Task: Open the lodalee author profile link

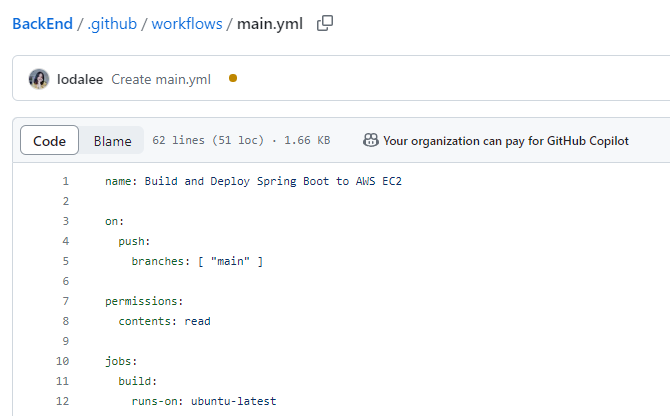Action: click(80, 79)
